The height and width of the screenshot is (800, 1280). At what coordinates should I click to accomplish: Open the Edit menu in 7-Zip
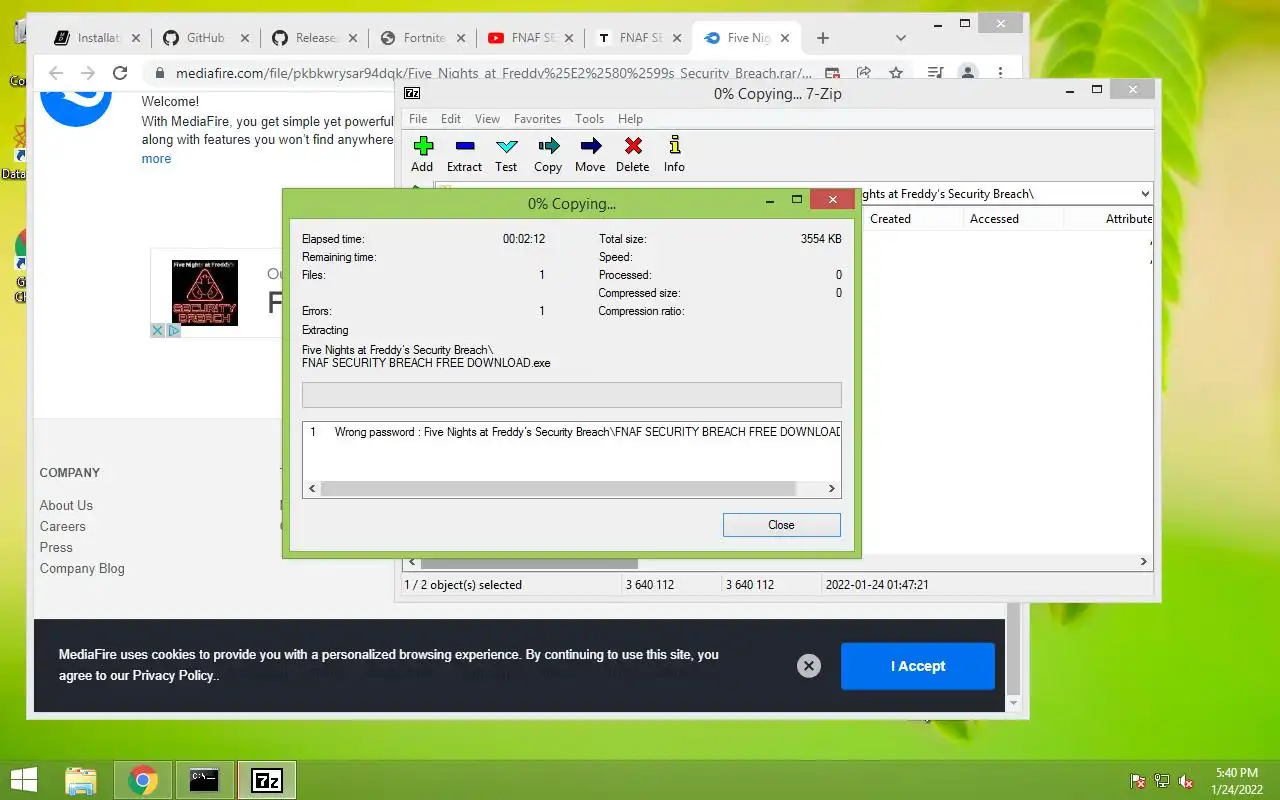[451, 119]
